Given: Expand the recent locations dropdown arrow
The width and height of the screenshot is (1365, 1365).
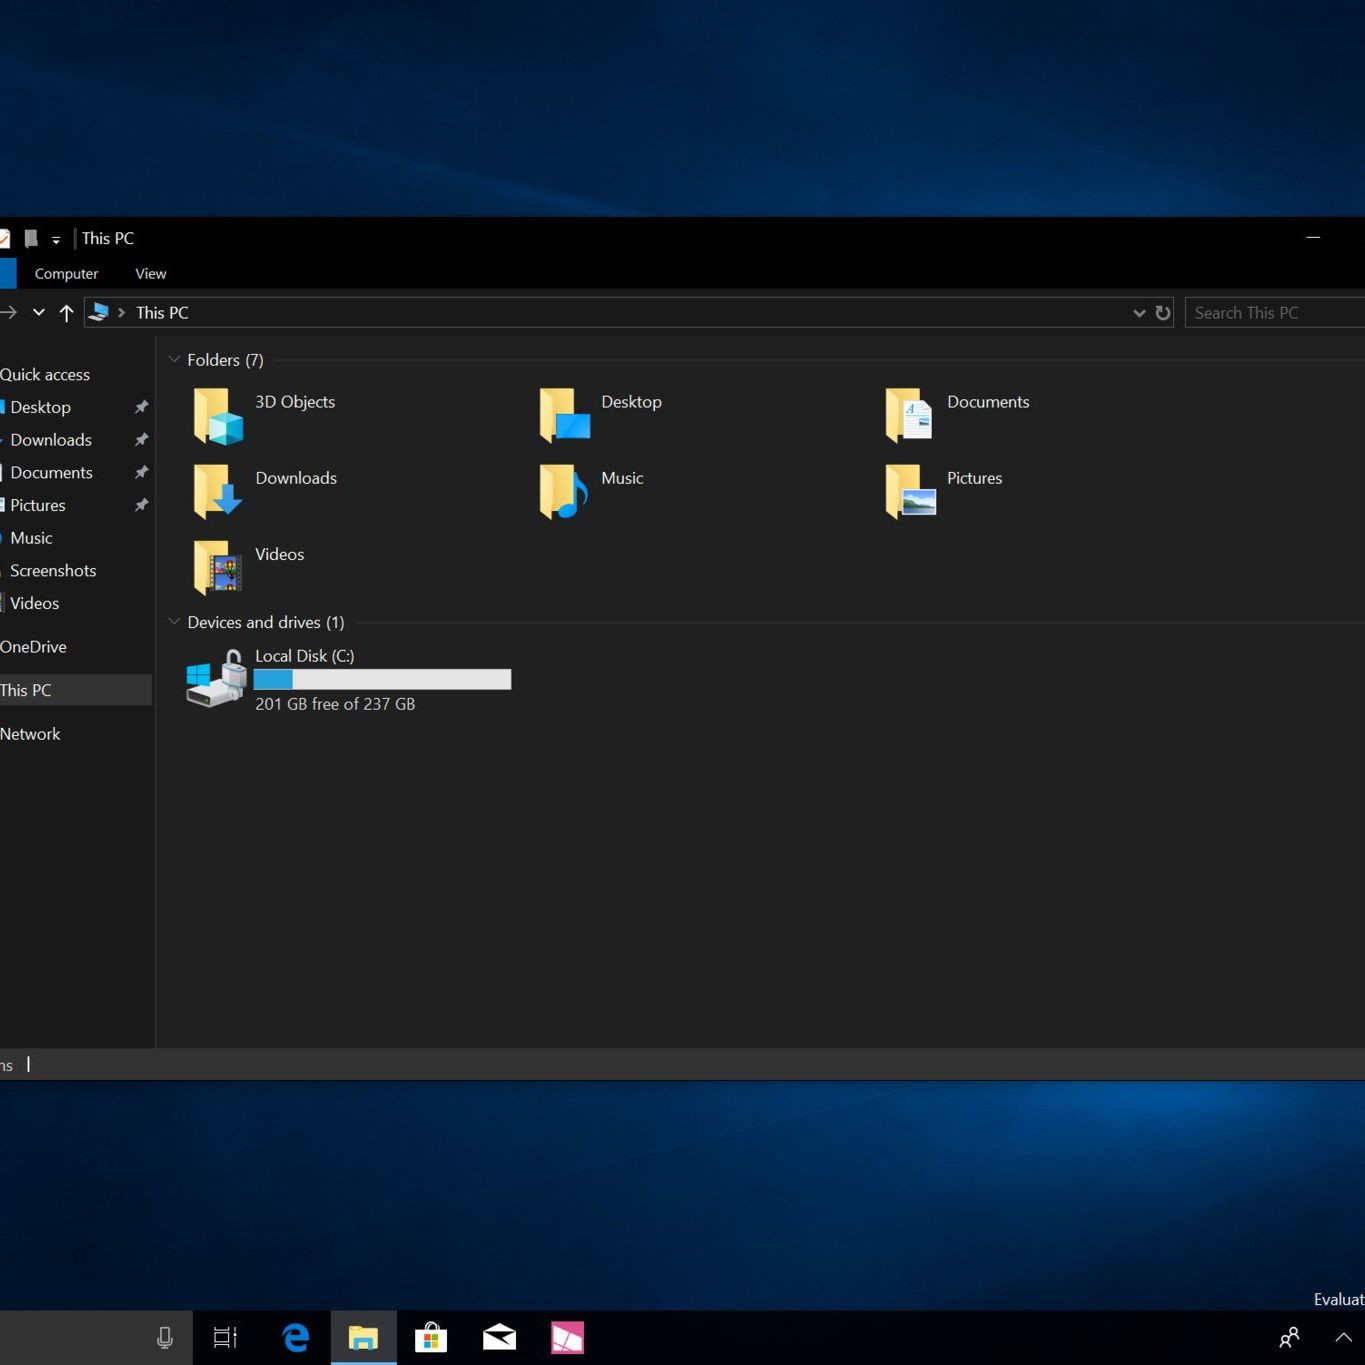Looking at the screenshot, I should coord(39,313).
